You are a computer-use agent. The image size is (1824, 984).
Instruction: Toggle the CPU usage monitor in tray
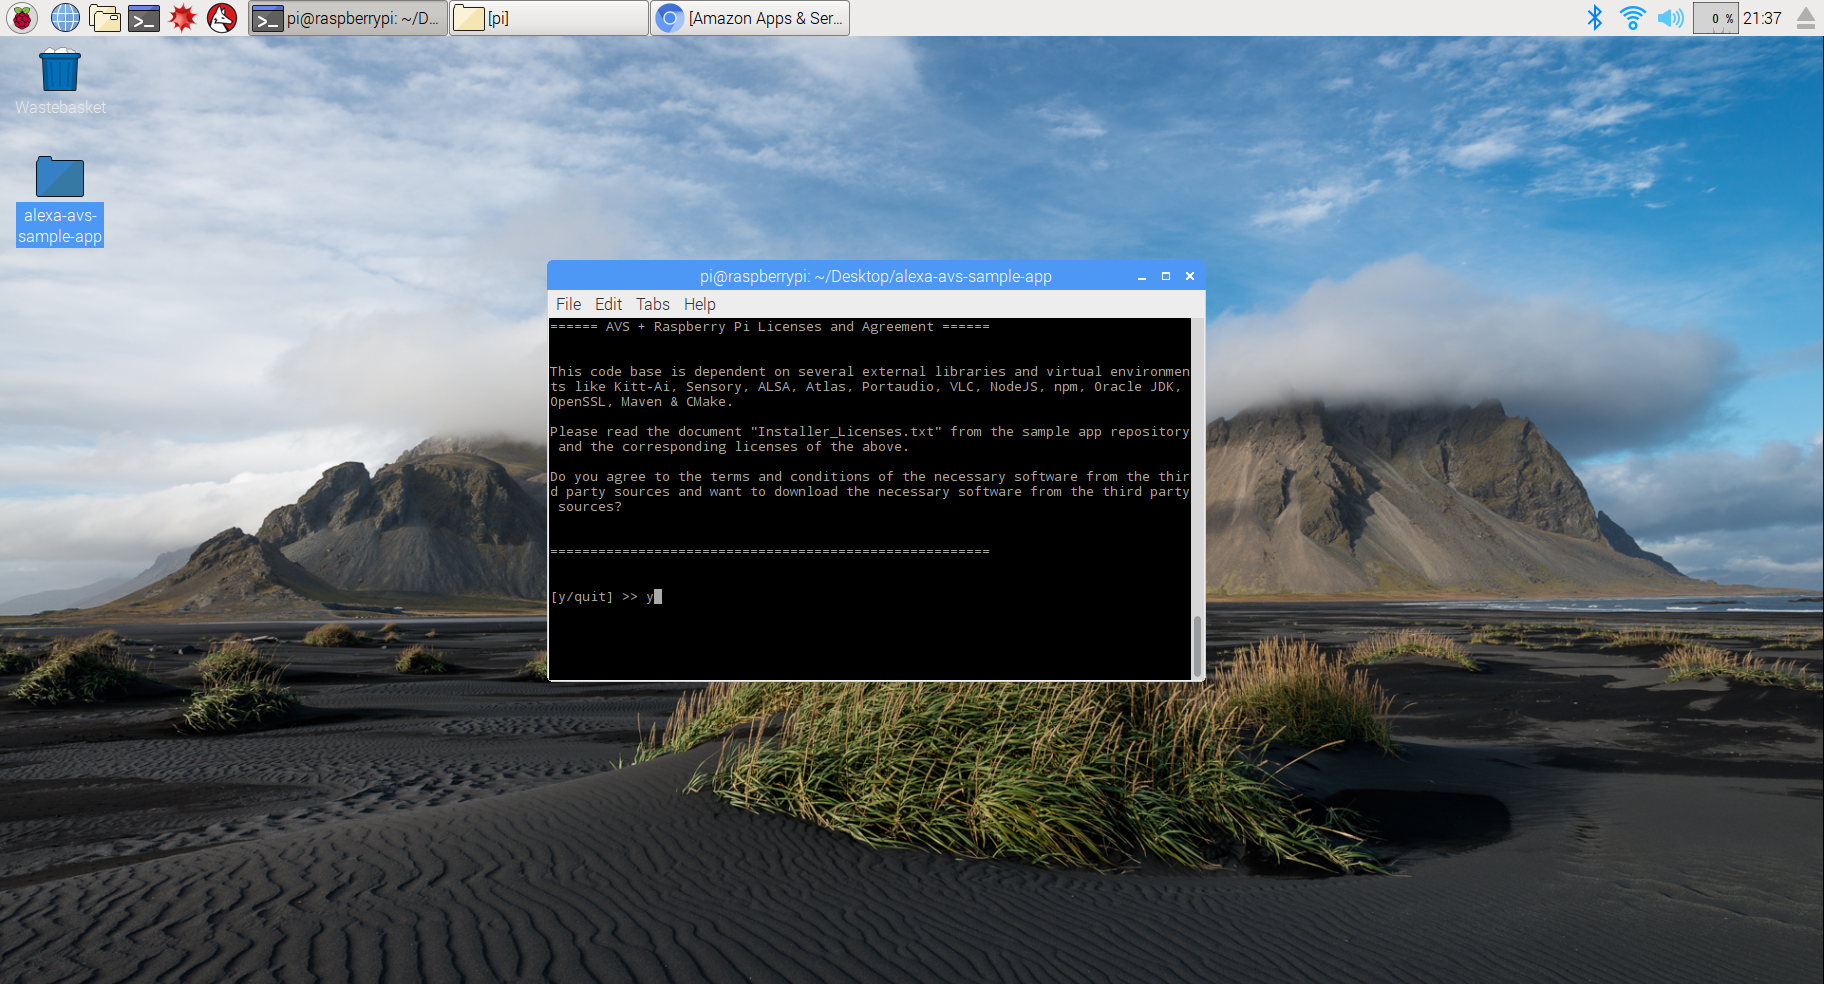pyautogui.click(x=1714, y=16)
